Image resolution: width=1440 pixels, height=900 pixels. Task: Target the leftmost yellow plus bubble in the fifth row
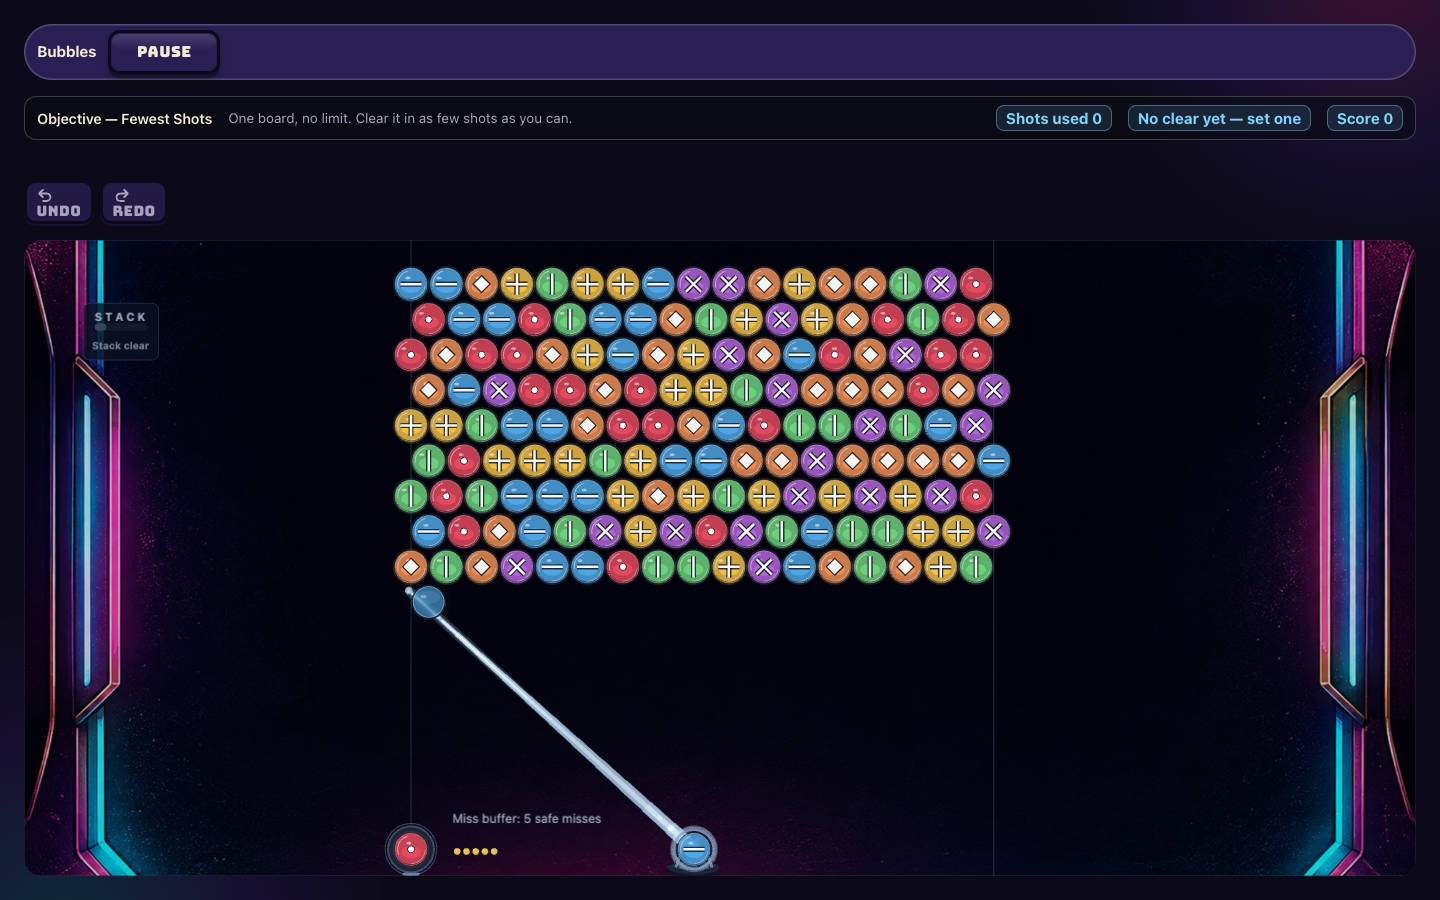click(x=411, y=426)
